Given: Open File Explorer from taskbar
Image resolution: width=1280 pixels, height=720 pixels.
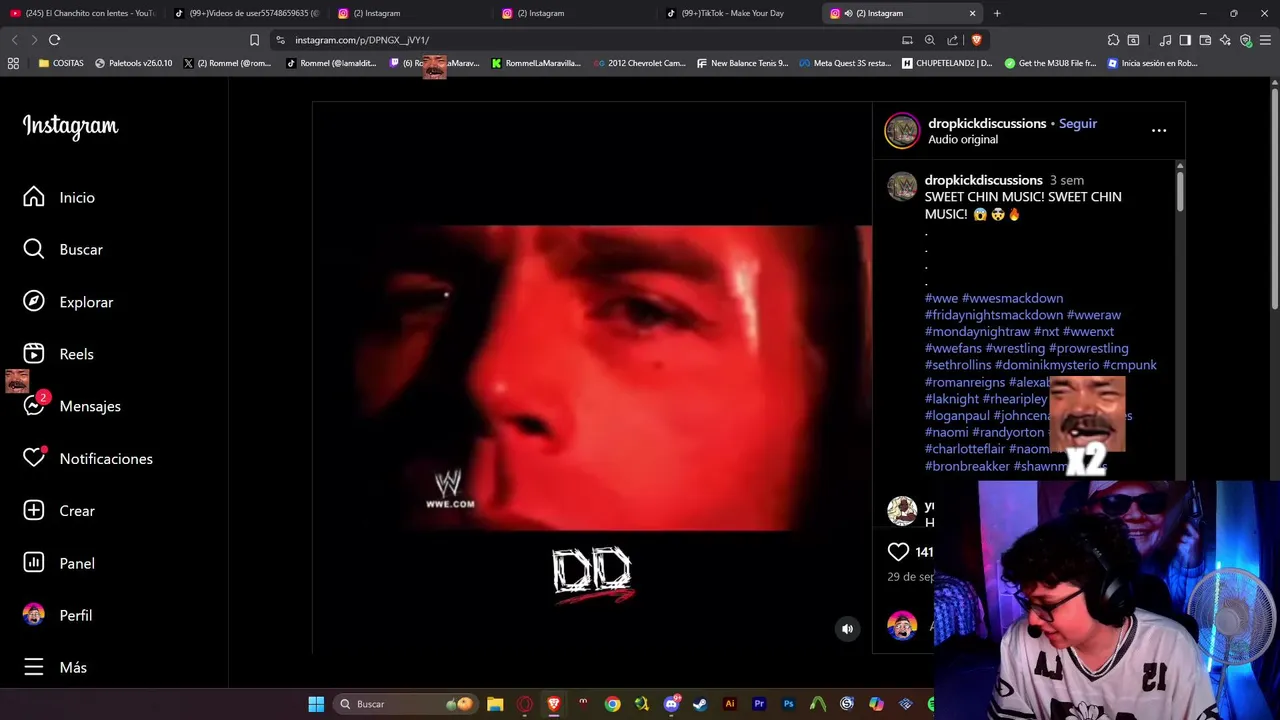Looking at the screenshot, I should 495,704.
